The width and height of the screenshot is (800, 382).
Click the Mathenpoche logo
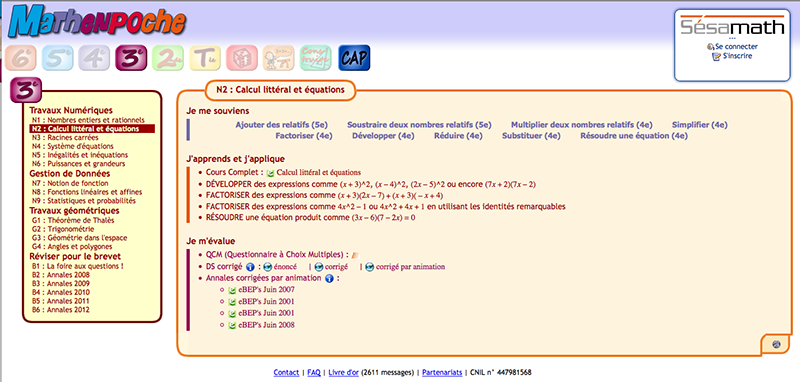pos(97,21)
